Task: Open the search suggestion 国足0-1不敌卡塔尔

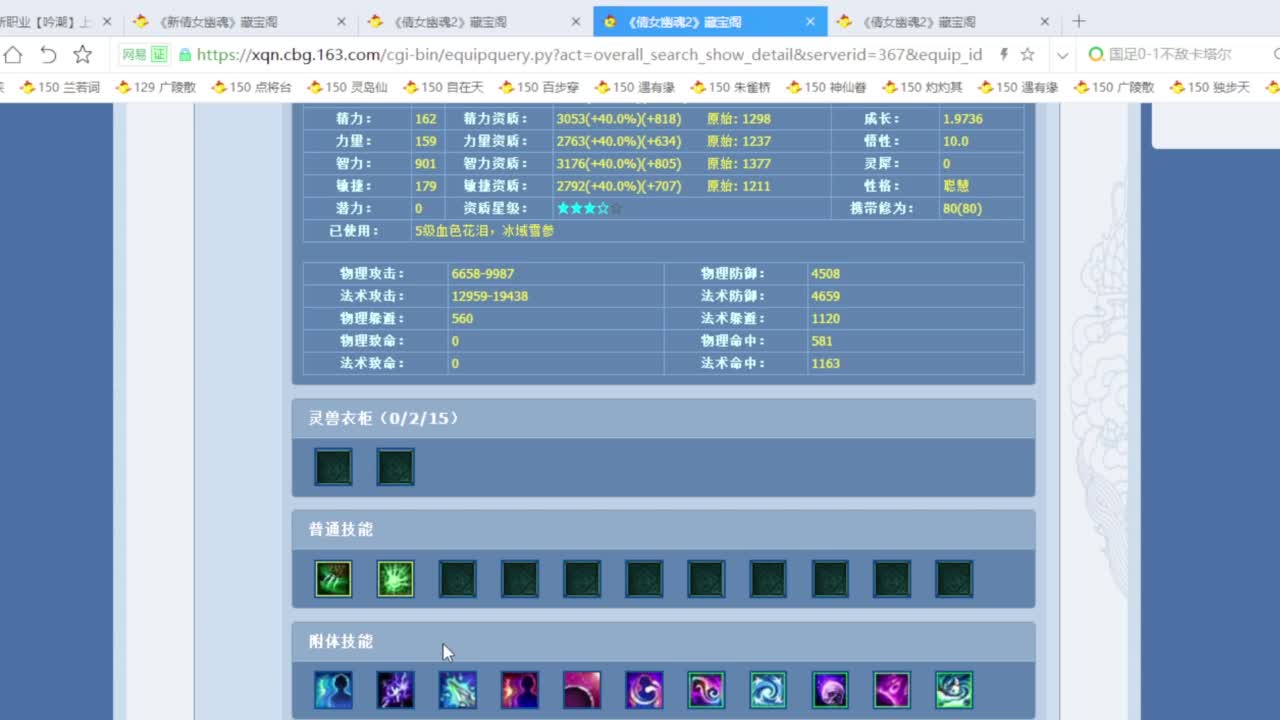Action: [x=1168, y=55]
